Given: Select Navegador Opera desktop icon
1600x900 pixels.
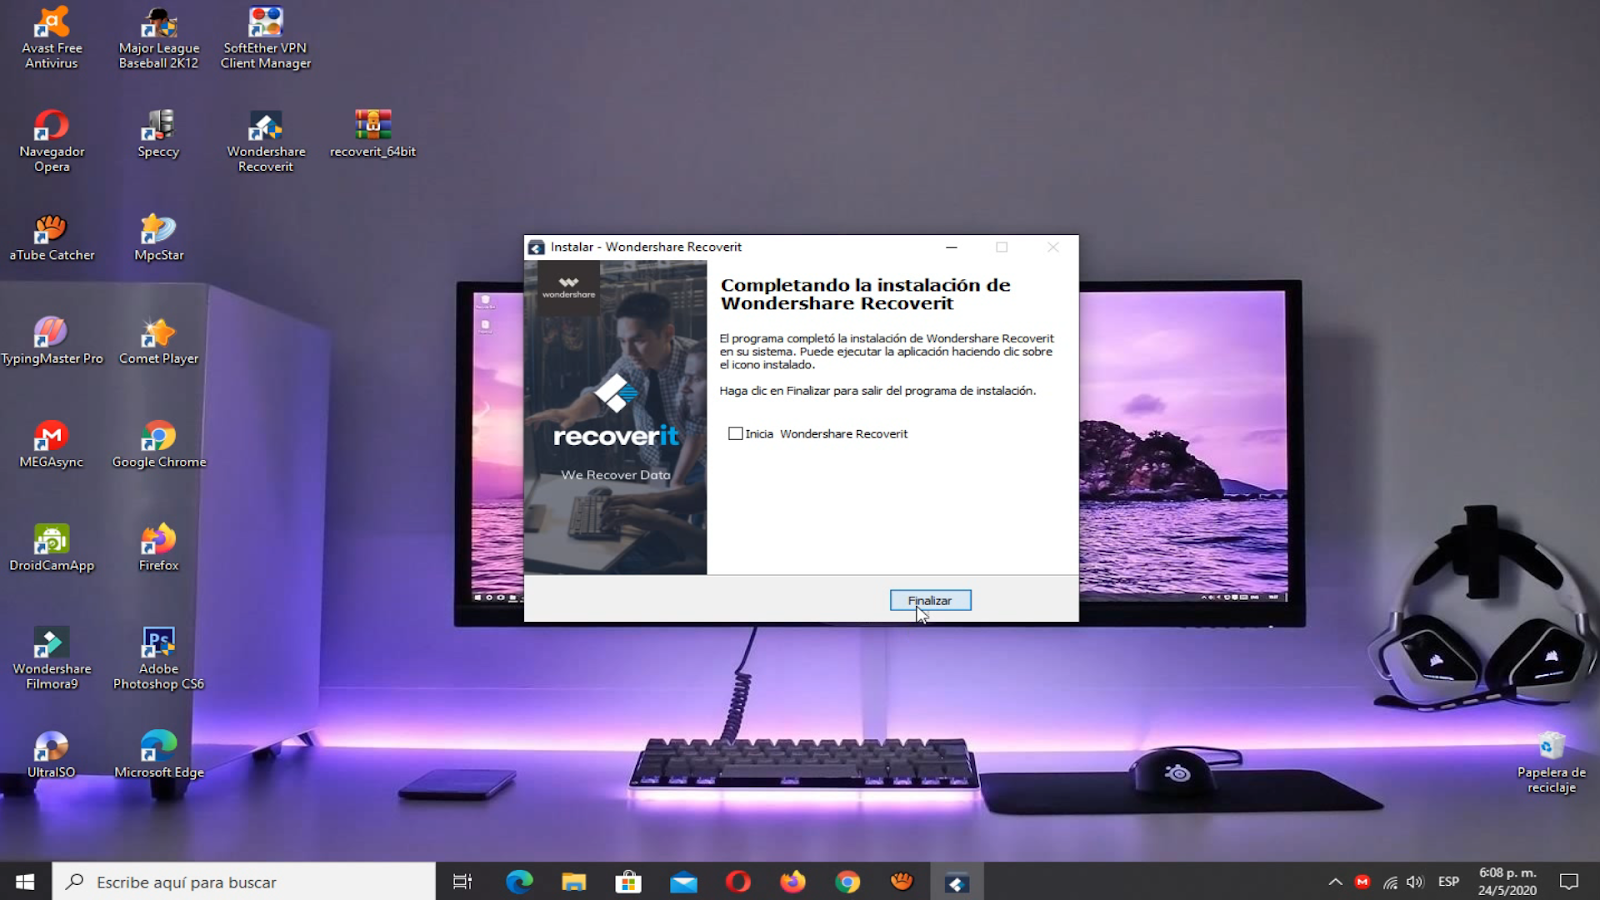Looking at the screenshot, I should [x=52, y=141].
